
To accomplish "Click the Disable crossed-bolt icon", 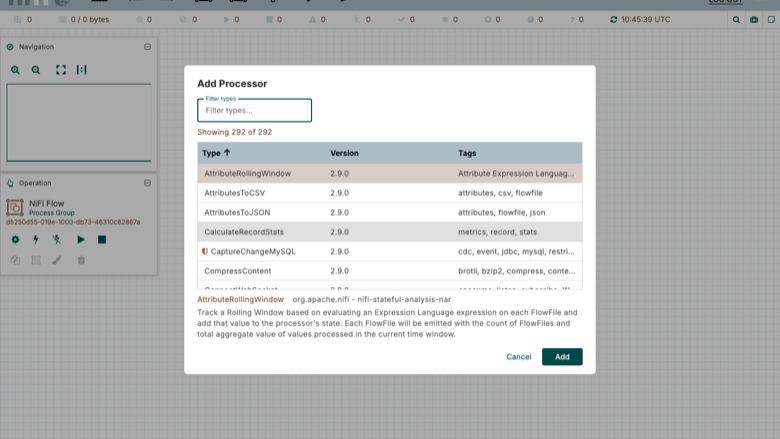I will (x=57, y=240).
